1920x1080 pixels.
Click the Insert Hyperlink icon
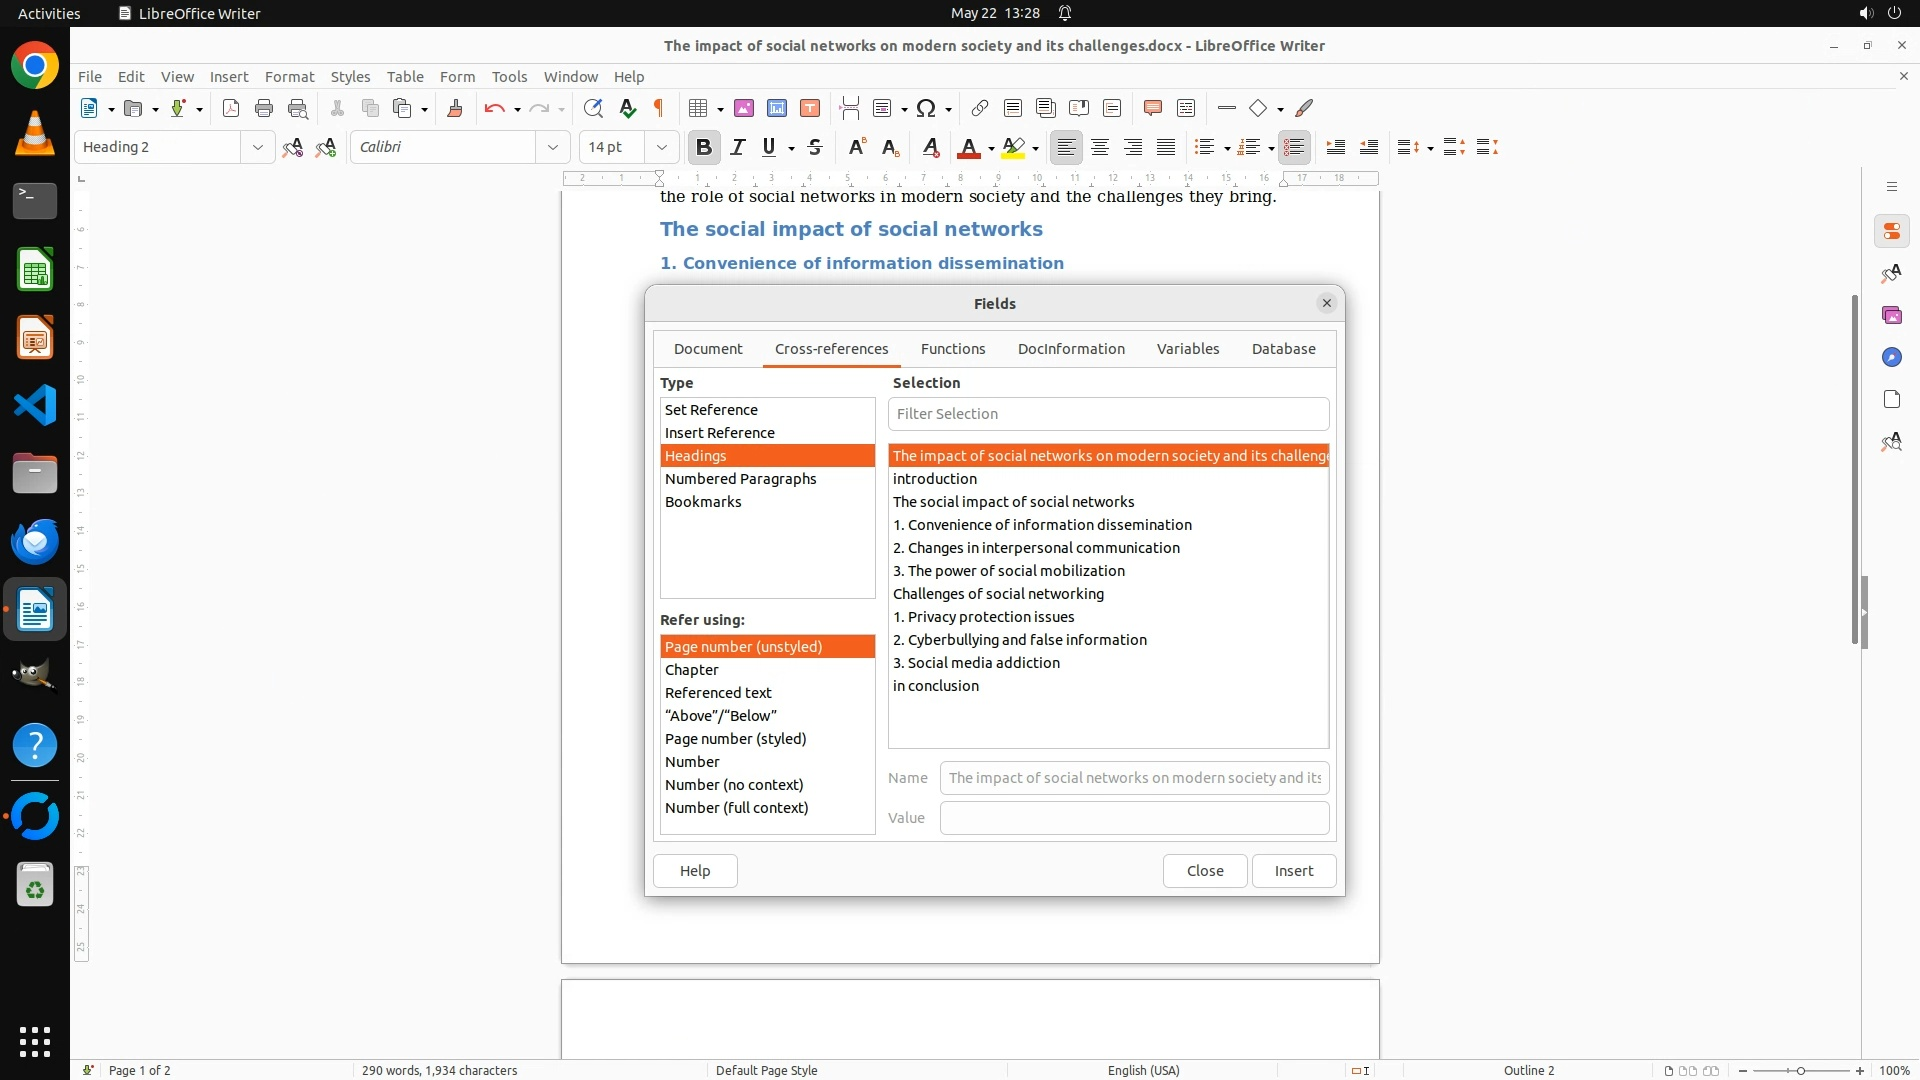(x=980, y=108)
